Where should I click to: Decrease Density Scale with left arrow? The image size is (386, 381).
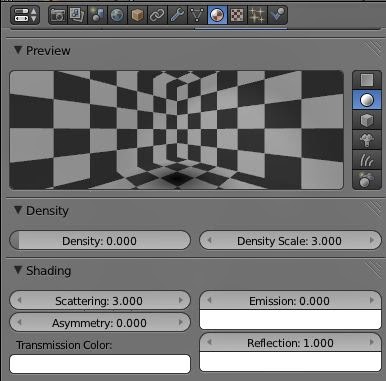pyautogui.click(x=209, y=240)
